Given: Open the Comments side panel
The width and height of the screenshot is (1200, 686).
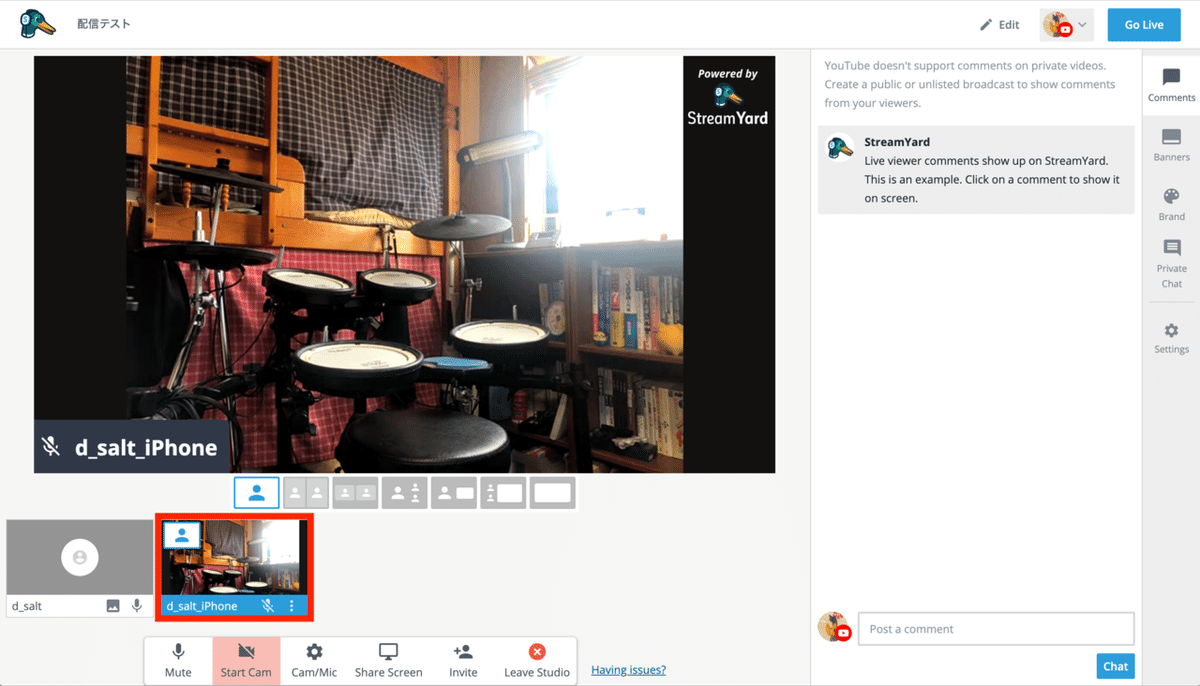Looking at the screenshot, I should click(x=1171, y=85).
